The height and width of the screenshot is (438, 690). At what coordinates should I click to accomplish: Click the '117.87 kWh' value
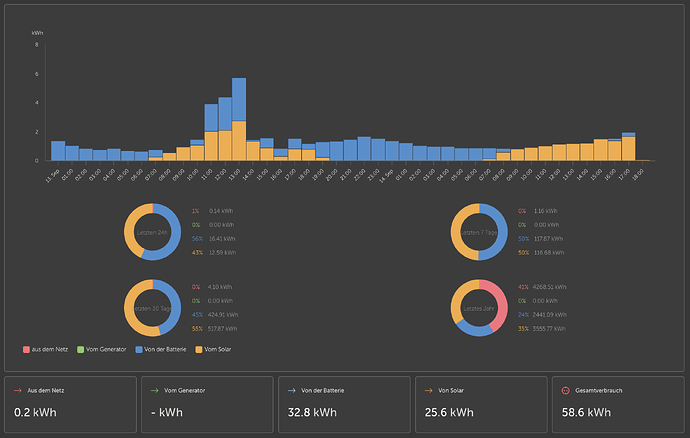click(x=548, y=239)
